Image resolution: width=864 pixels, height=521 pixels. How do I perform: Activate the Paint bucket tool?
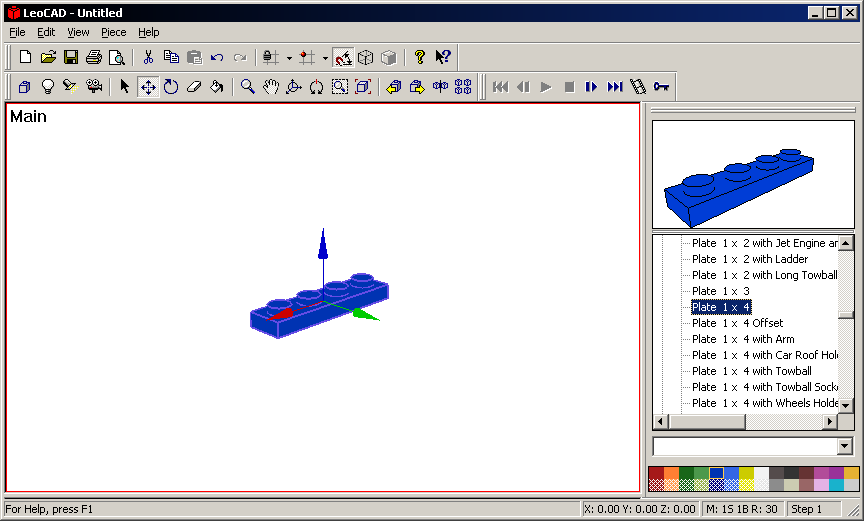(x=216, y=87)
